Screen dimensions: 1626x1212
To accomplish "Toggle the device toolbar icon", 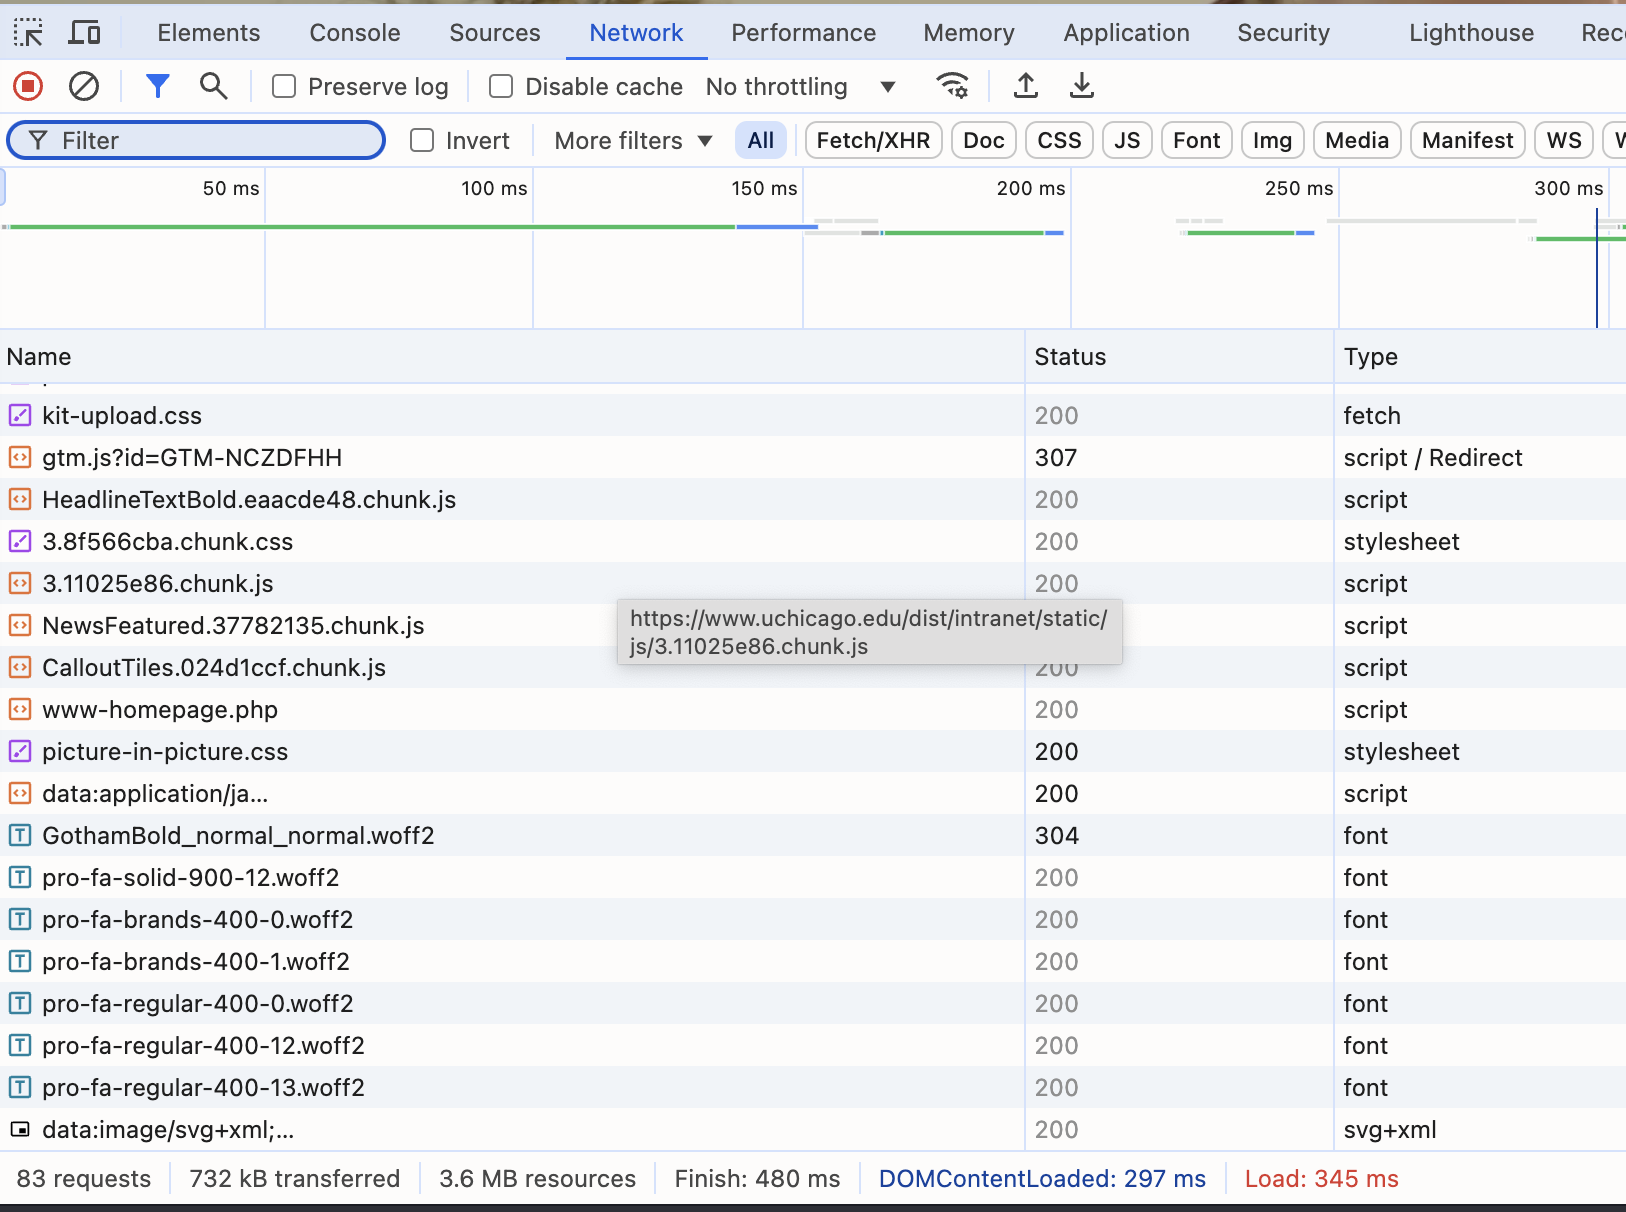I will (x=84, y=33).
